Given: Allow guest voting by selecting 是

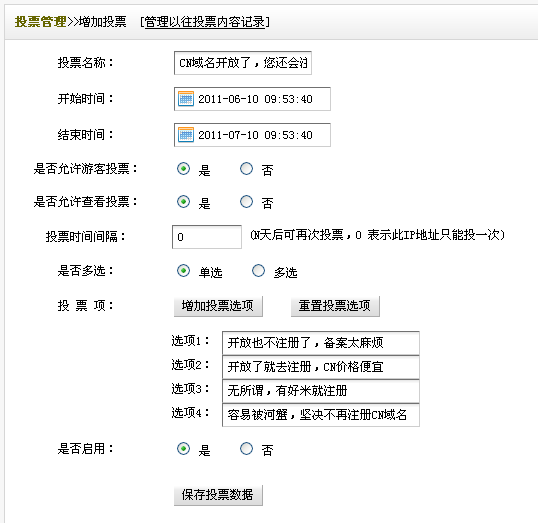Looking at the screenshot, I should point(183,168).
